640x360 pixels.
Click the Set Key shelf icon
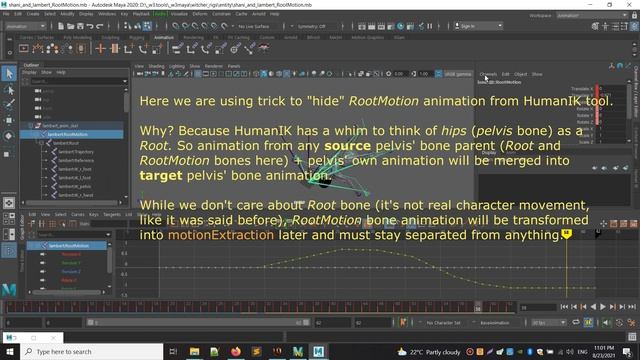coord(100,49)
